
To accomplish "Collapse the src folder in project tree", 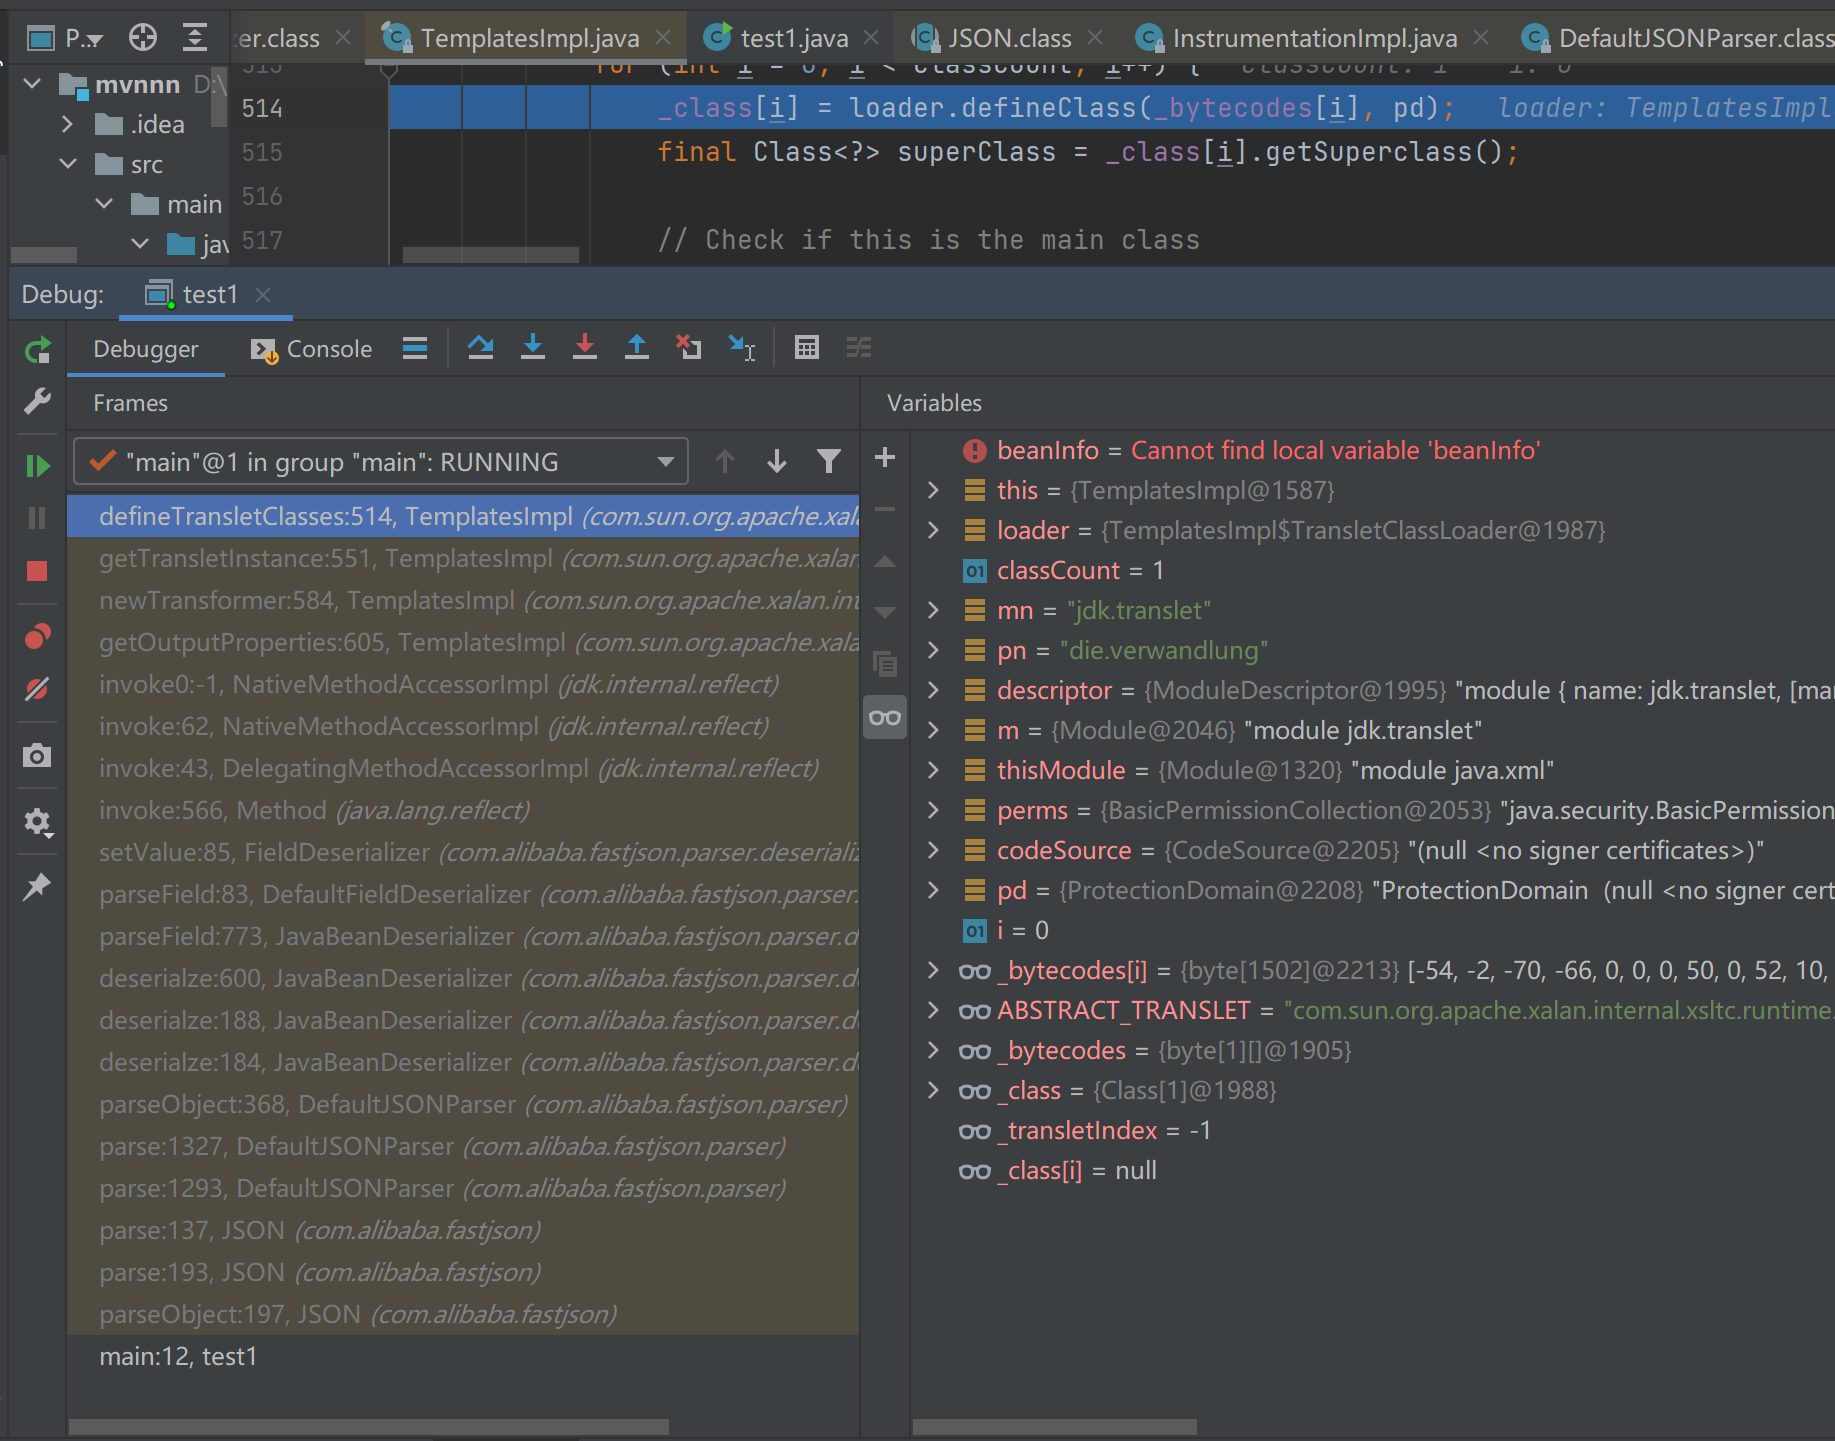I will (68, 164).
